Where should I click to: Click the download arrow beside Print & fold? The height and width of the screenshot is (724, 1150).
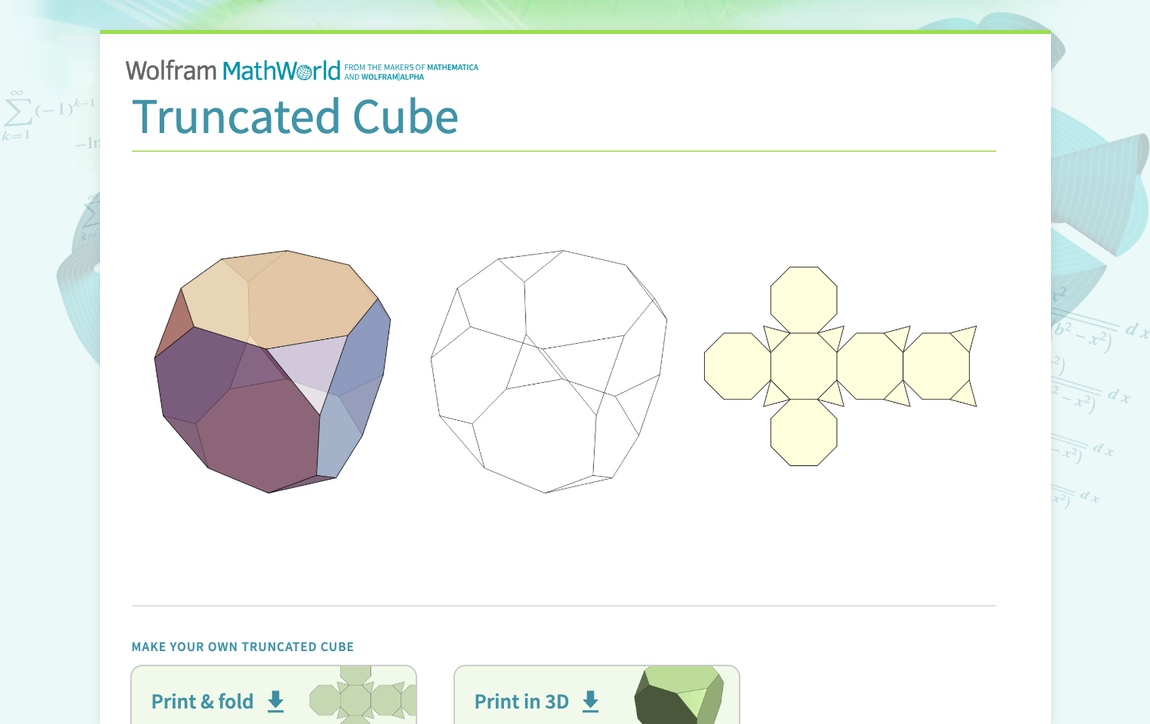pos(274,703)
